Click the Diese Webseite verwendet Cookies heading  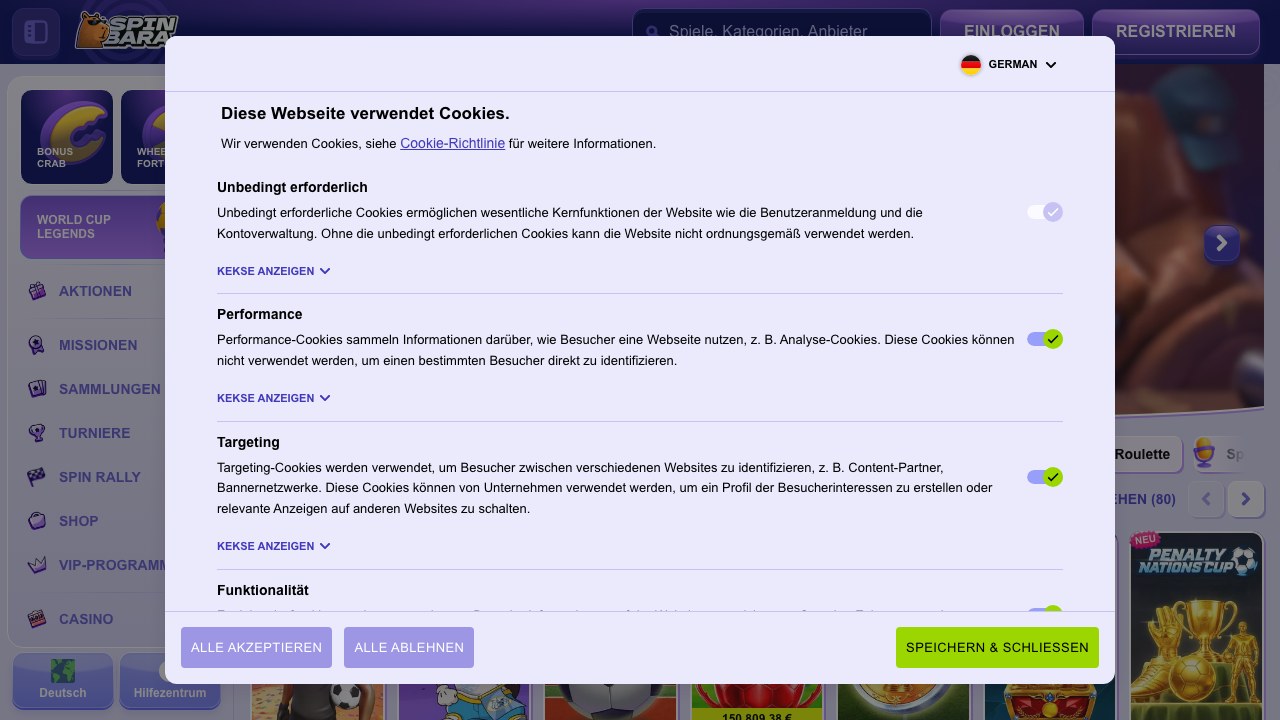click(365, 114)
